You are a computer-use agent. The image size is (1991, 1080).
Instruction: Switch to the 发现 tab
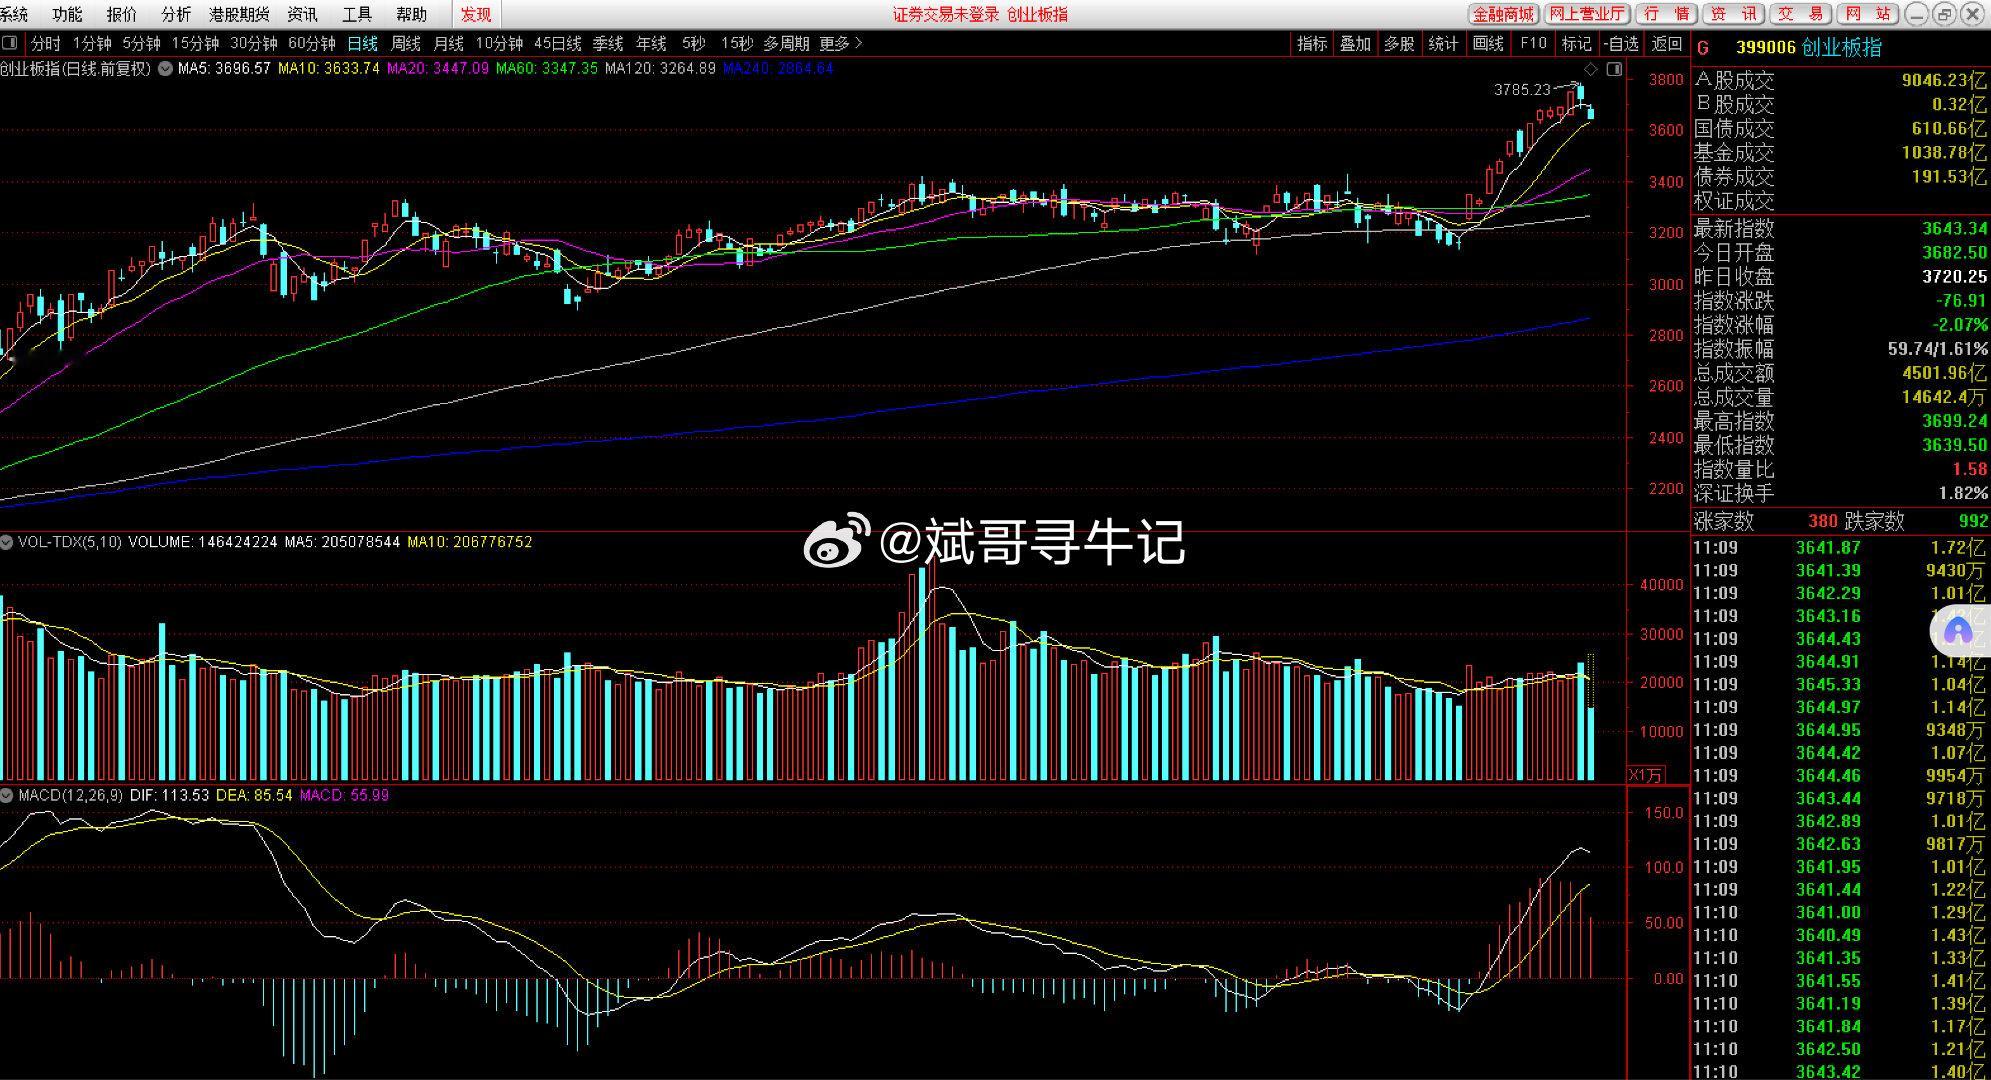tap(476, 14)
